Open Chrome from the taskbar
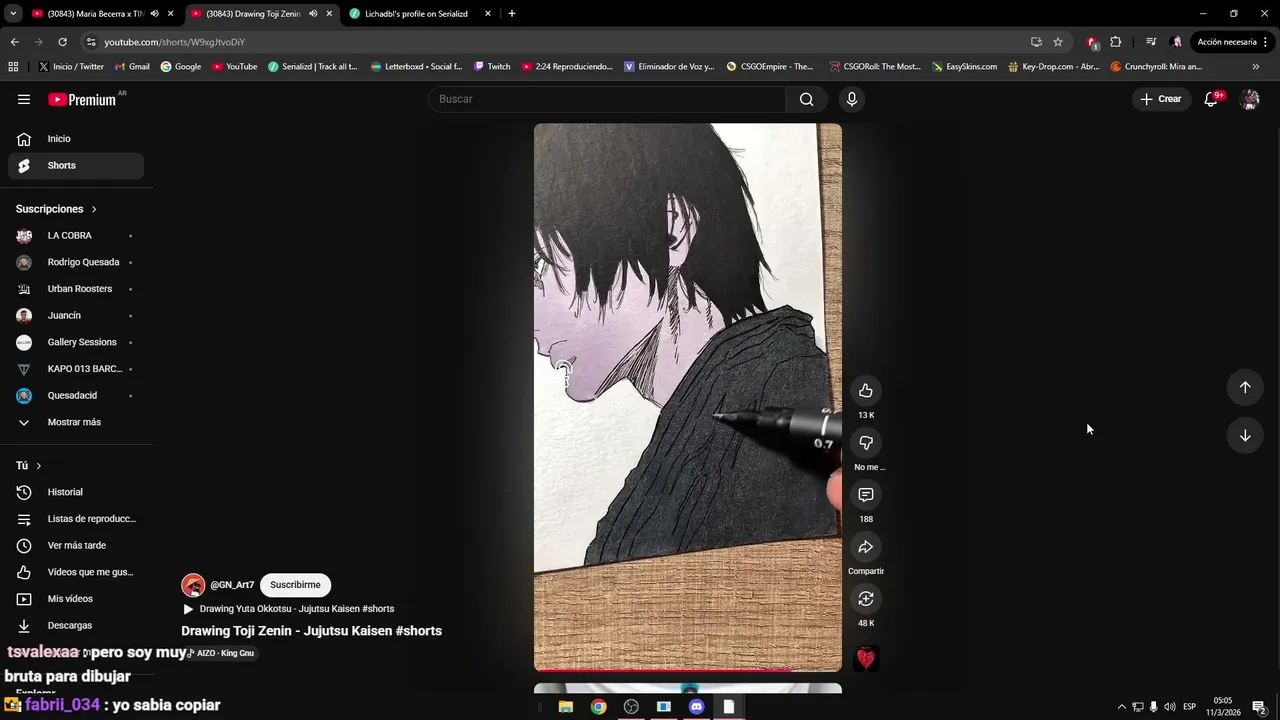This screenshot has height=720, width=1280. pos(598,707)
